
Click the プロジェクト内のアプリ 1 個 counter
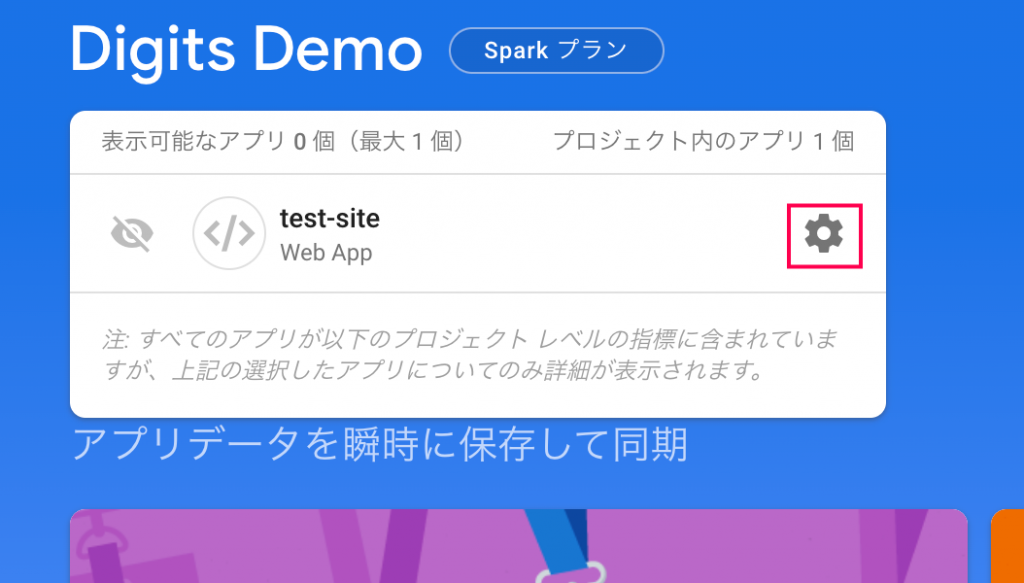point(703,141)
